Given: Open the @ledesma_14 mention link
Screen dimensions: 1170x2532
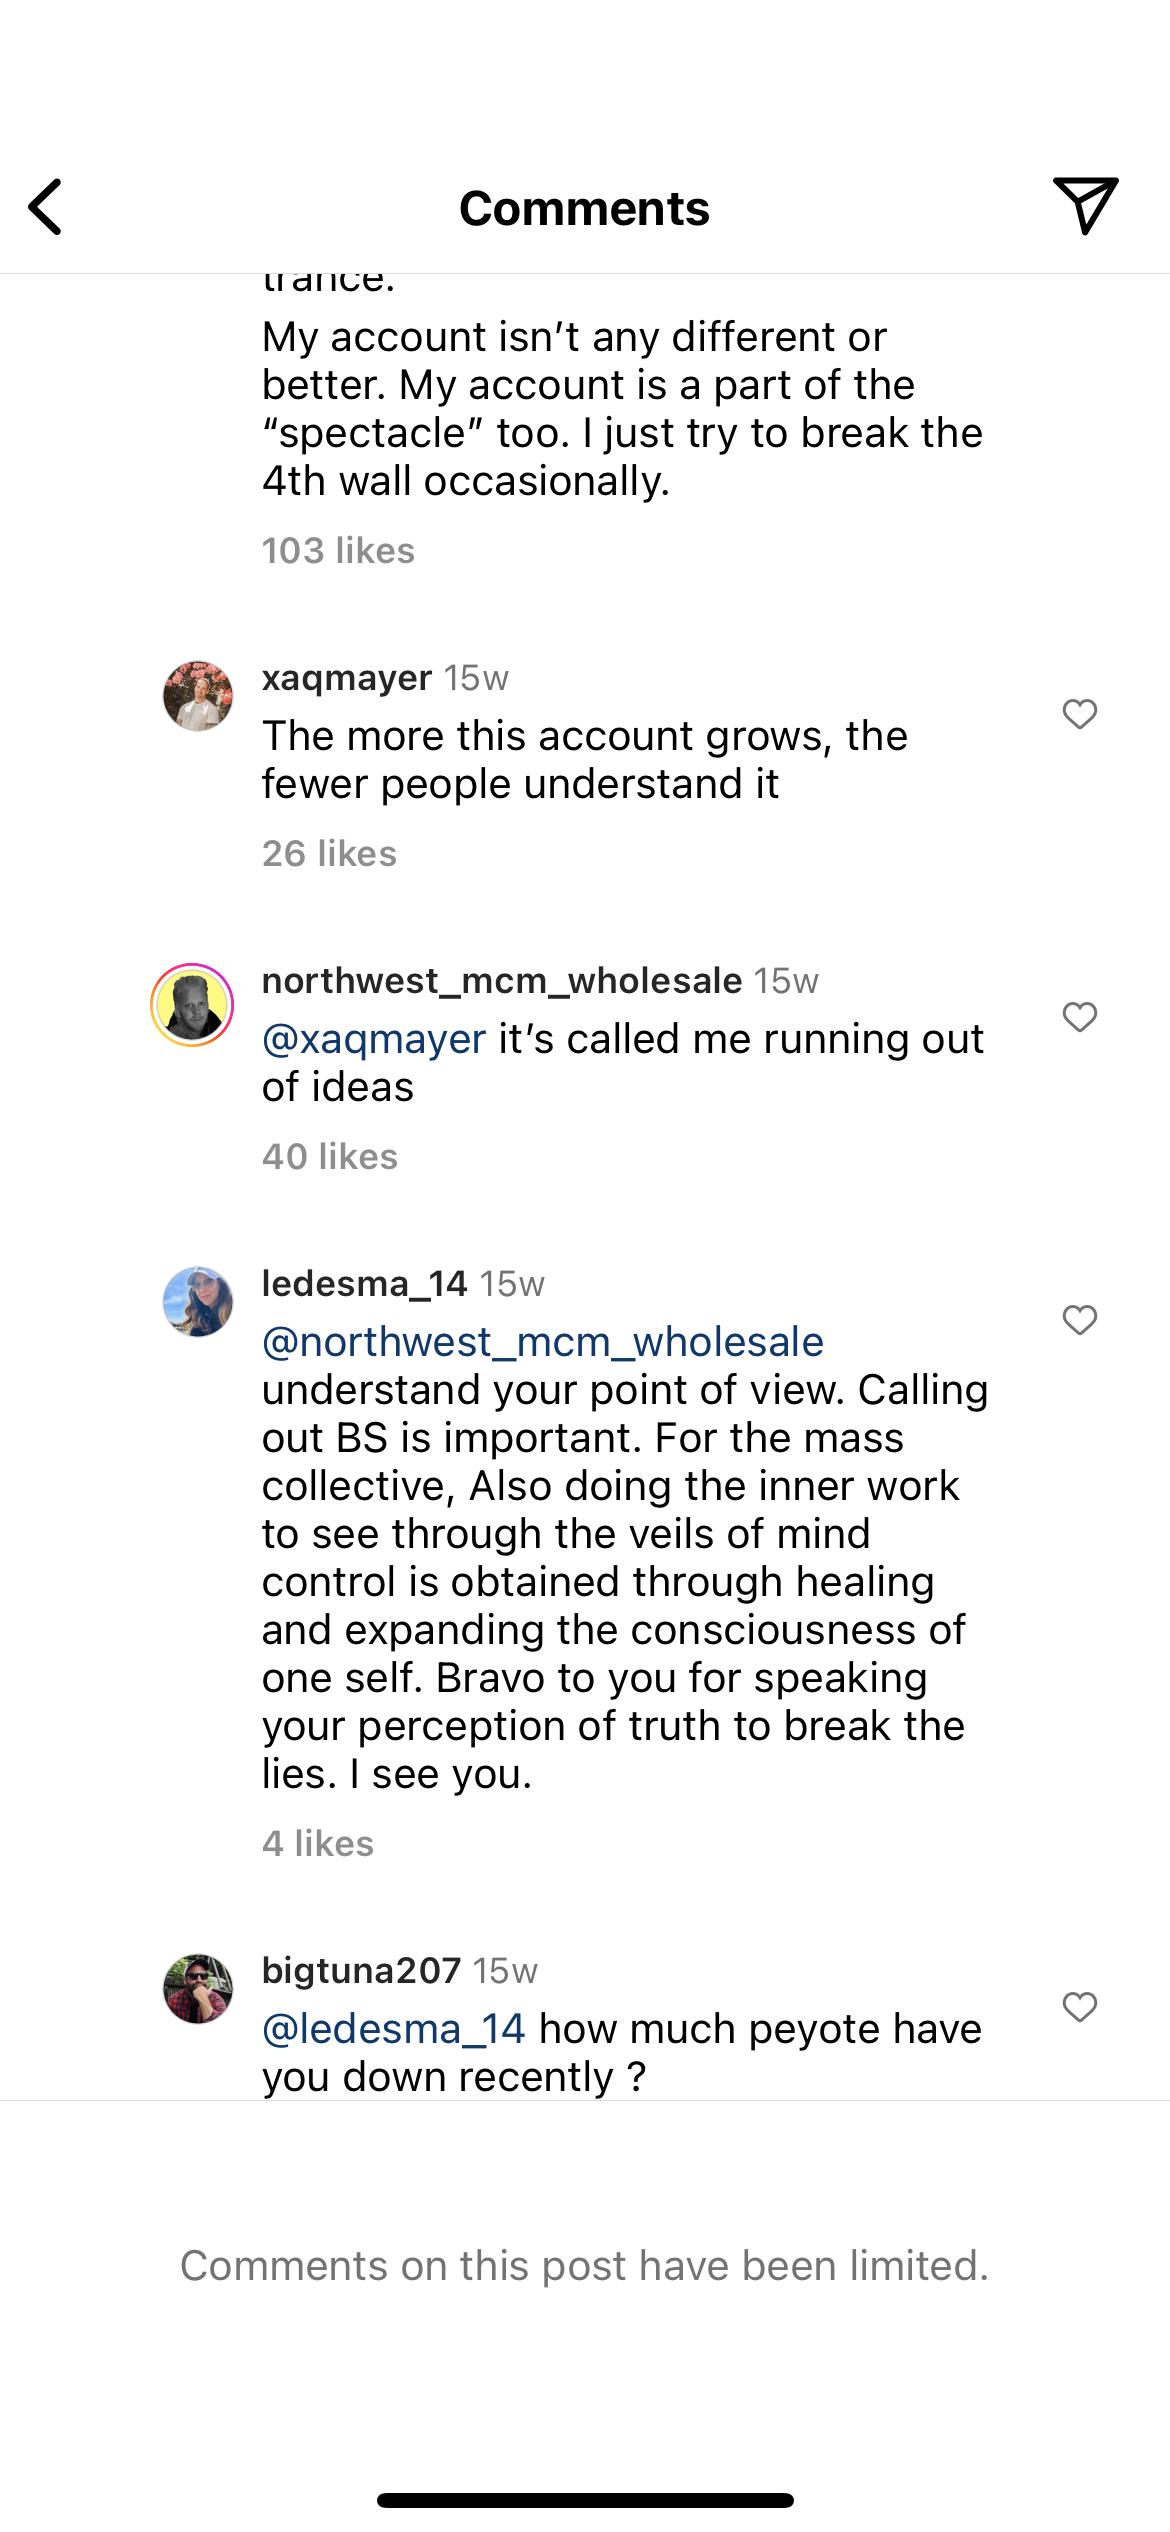Looking at the screenshot, I should 393,2029.
